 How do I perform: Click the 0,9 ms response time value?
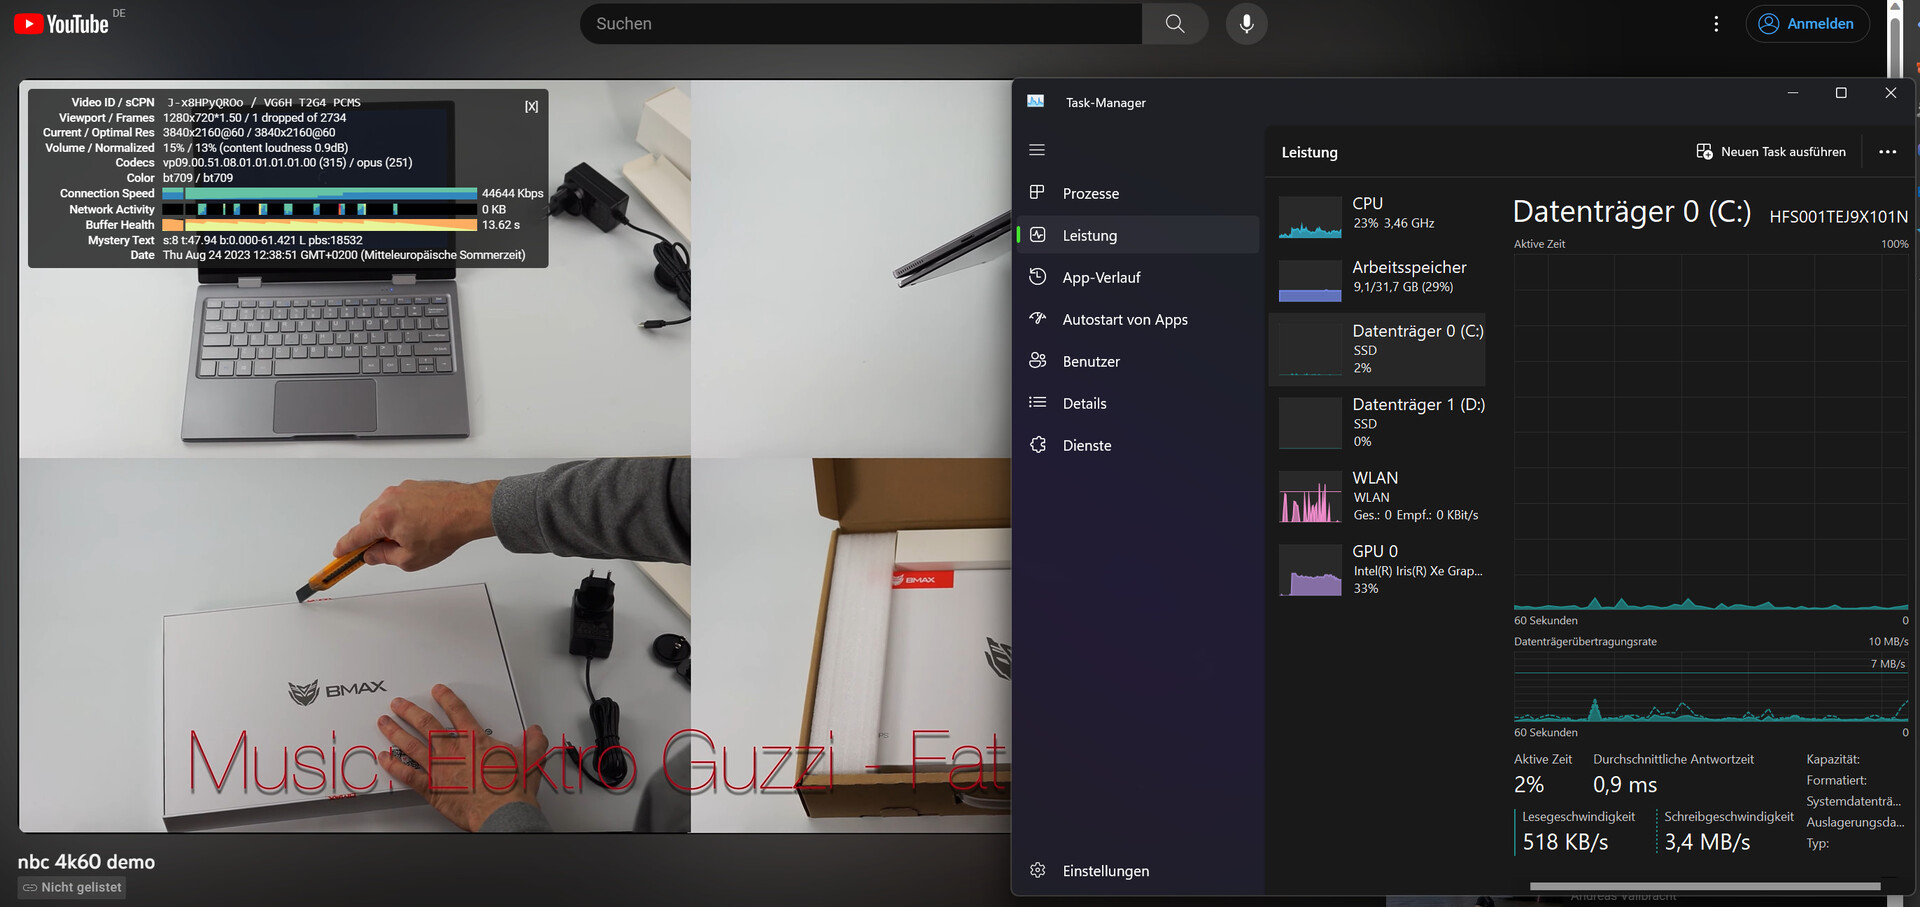pyautogui.click(x=1625, y=785)
